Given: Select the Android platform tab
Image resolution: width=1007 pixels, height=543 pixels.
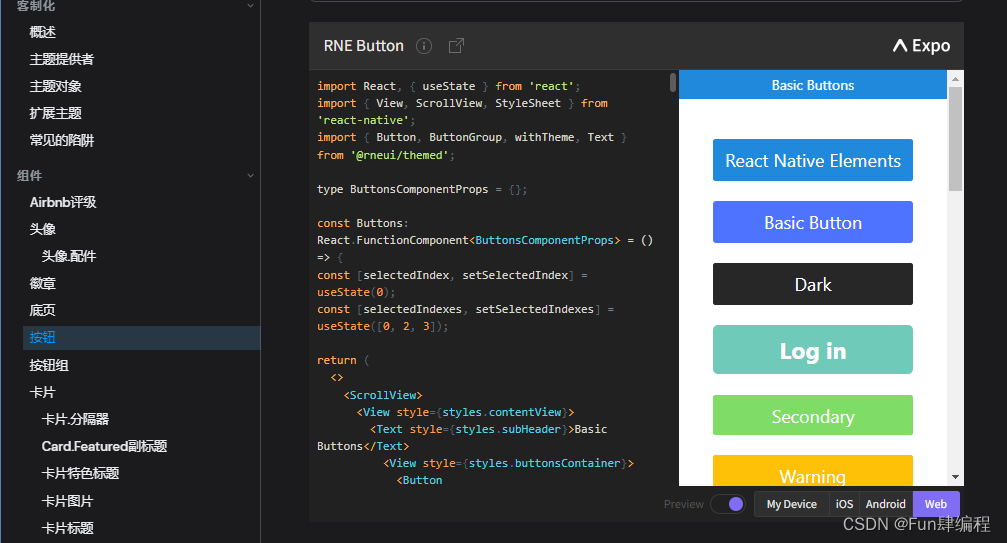Looking at the screenshot, I should tap(885, 504).
